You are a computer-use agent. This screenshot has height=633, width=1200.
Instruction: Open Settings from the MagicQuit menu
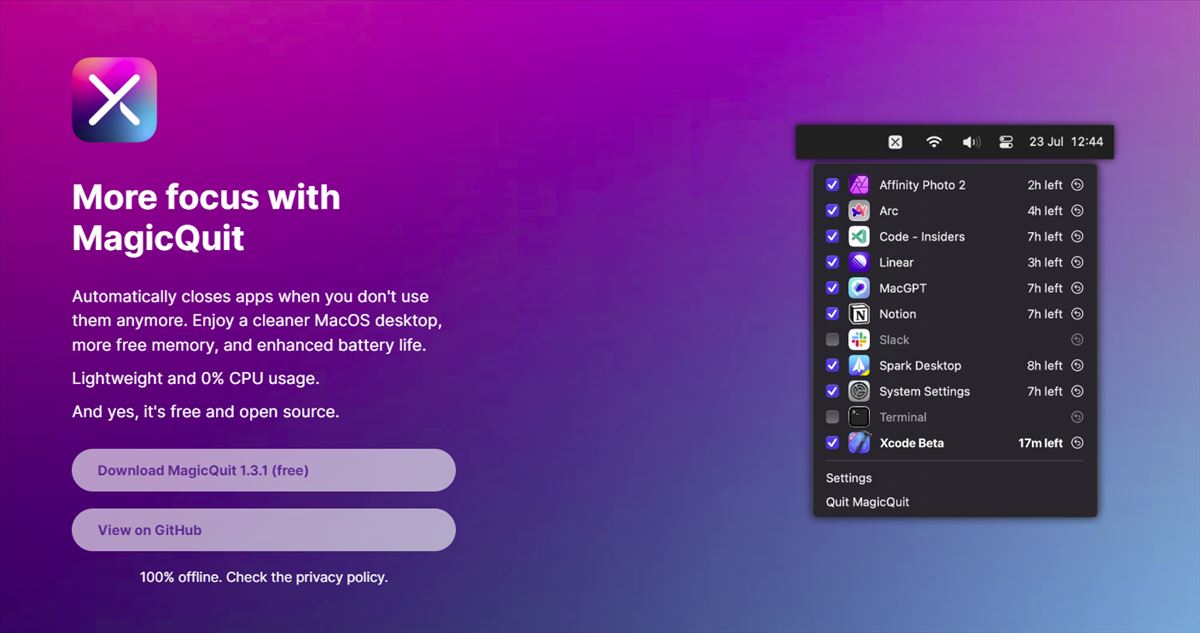(x=849, y=478)
